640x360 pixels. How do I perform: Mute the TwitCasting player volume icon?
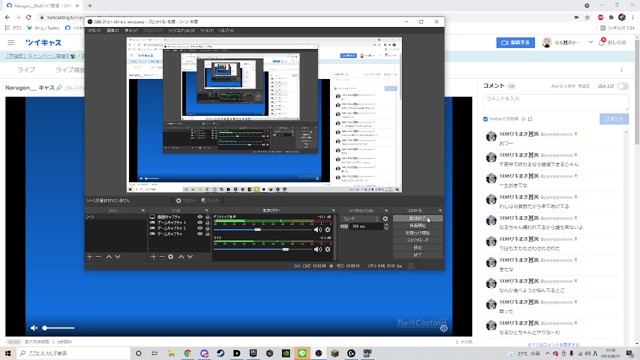pyautogui.click(x=34, y=328)
